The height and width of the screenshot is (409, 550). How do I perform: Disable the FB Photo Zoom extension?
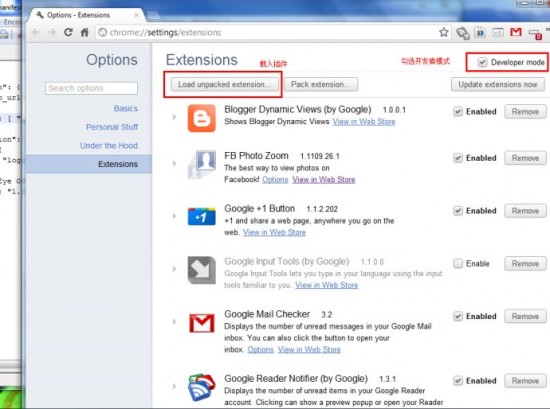pos(458,158)
